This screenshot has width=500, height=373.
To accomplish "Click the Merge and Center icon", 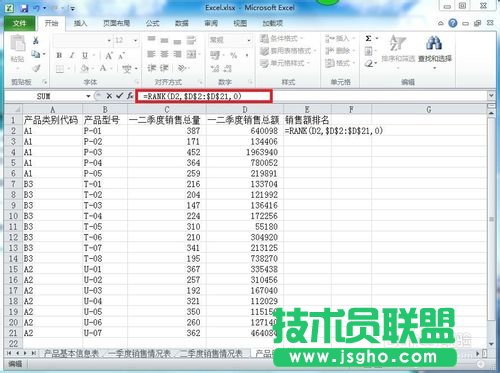I will pos(191,54).
